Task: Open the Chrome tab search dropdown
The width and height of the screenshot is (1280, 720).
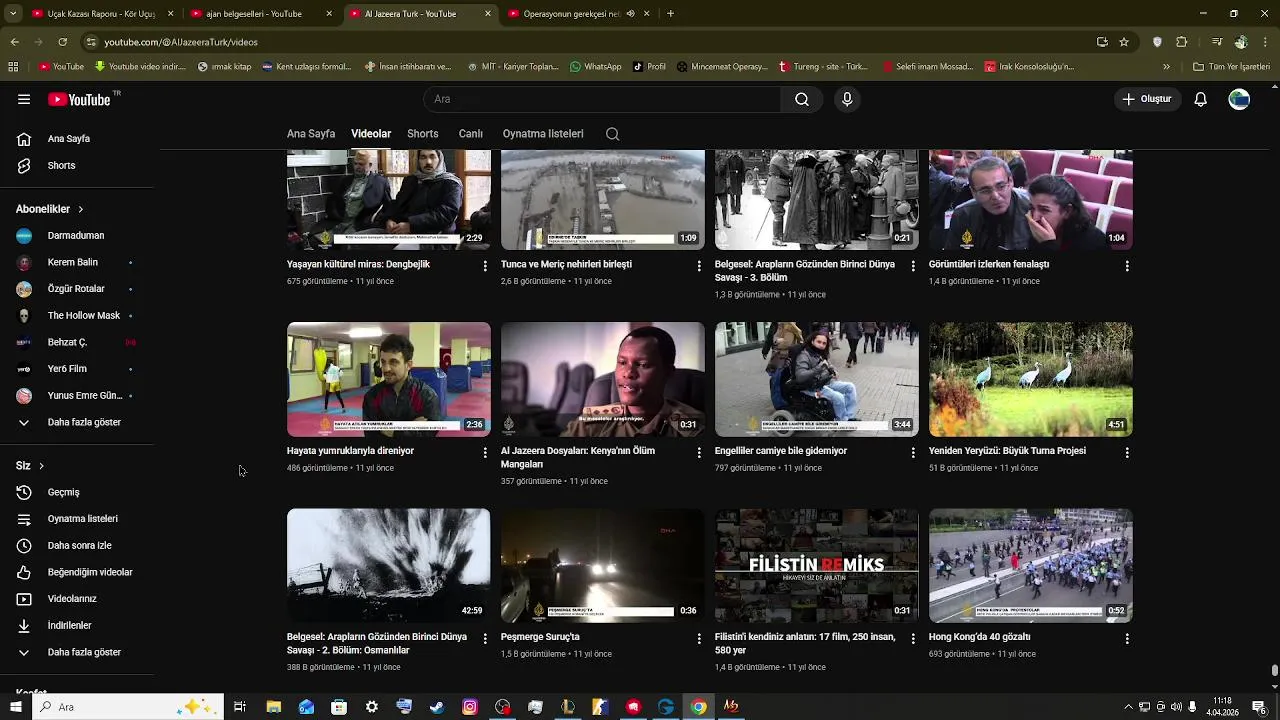Action: pos(13,14)
